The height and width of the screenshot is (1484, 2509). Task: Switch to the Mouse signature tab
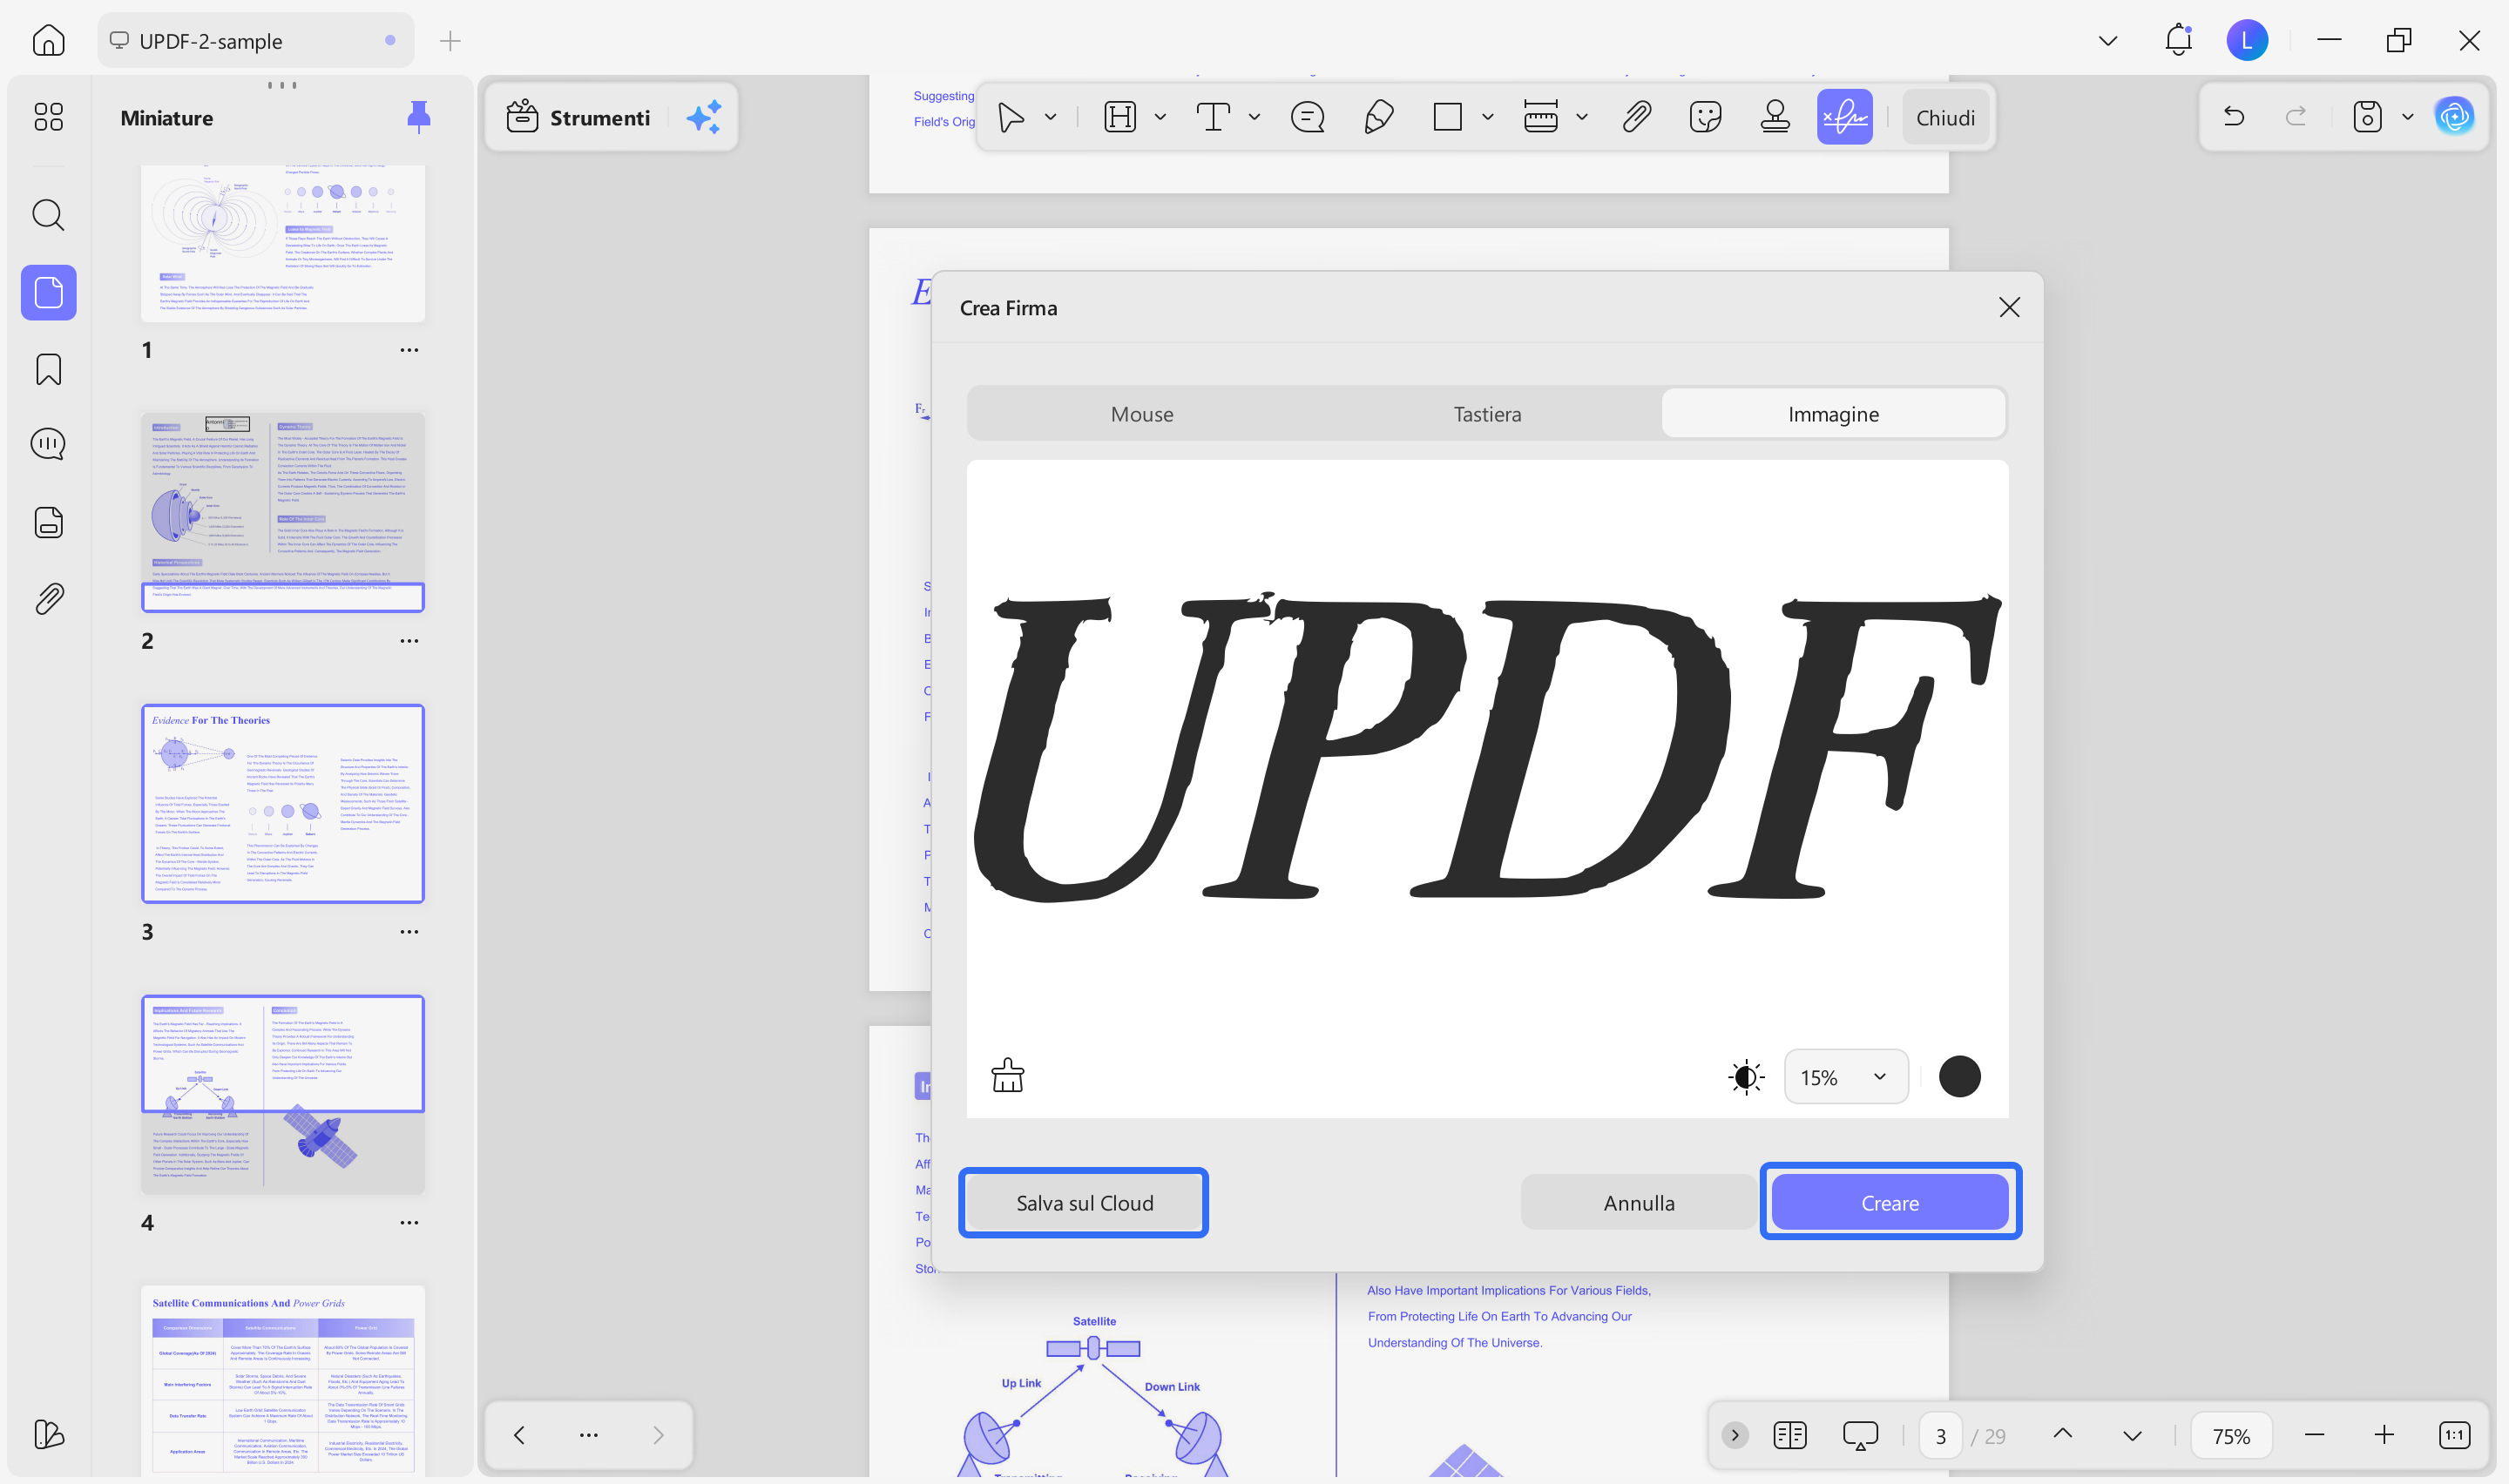coord(1142,413)
